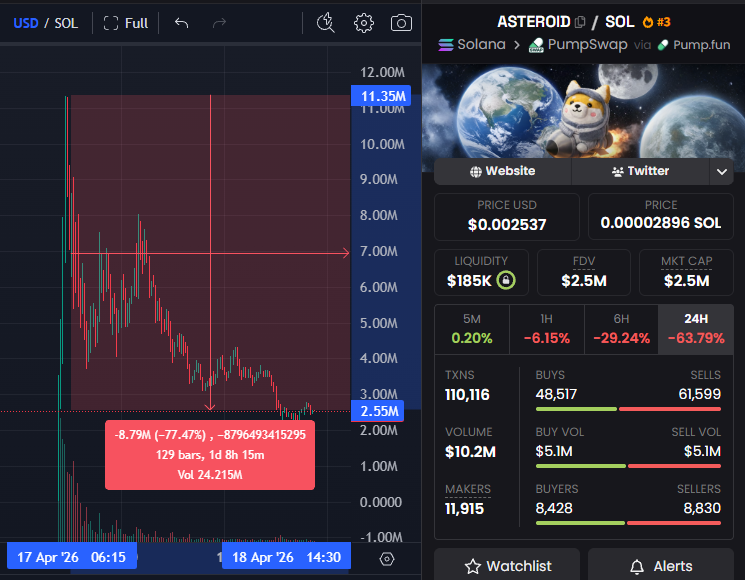Viewport: 745px width, 580px height.
Task: Click the LIQUIDITY $185K value
Action: (x=469, y=281)
